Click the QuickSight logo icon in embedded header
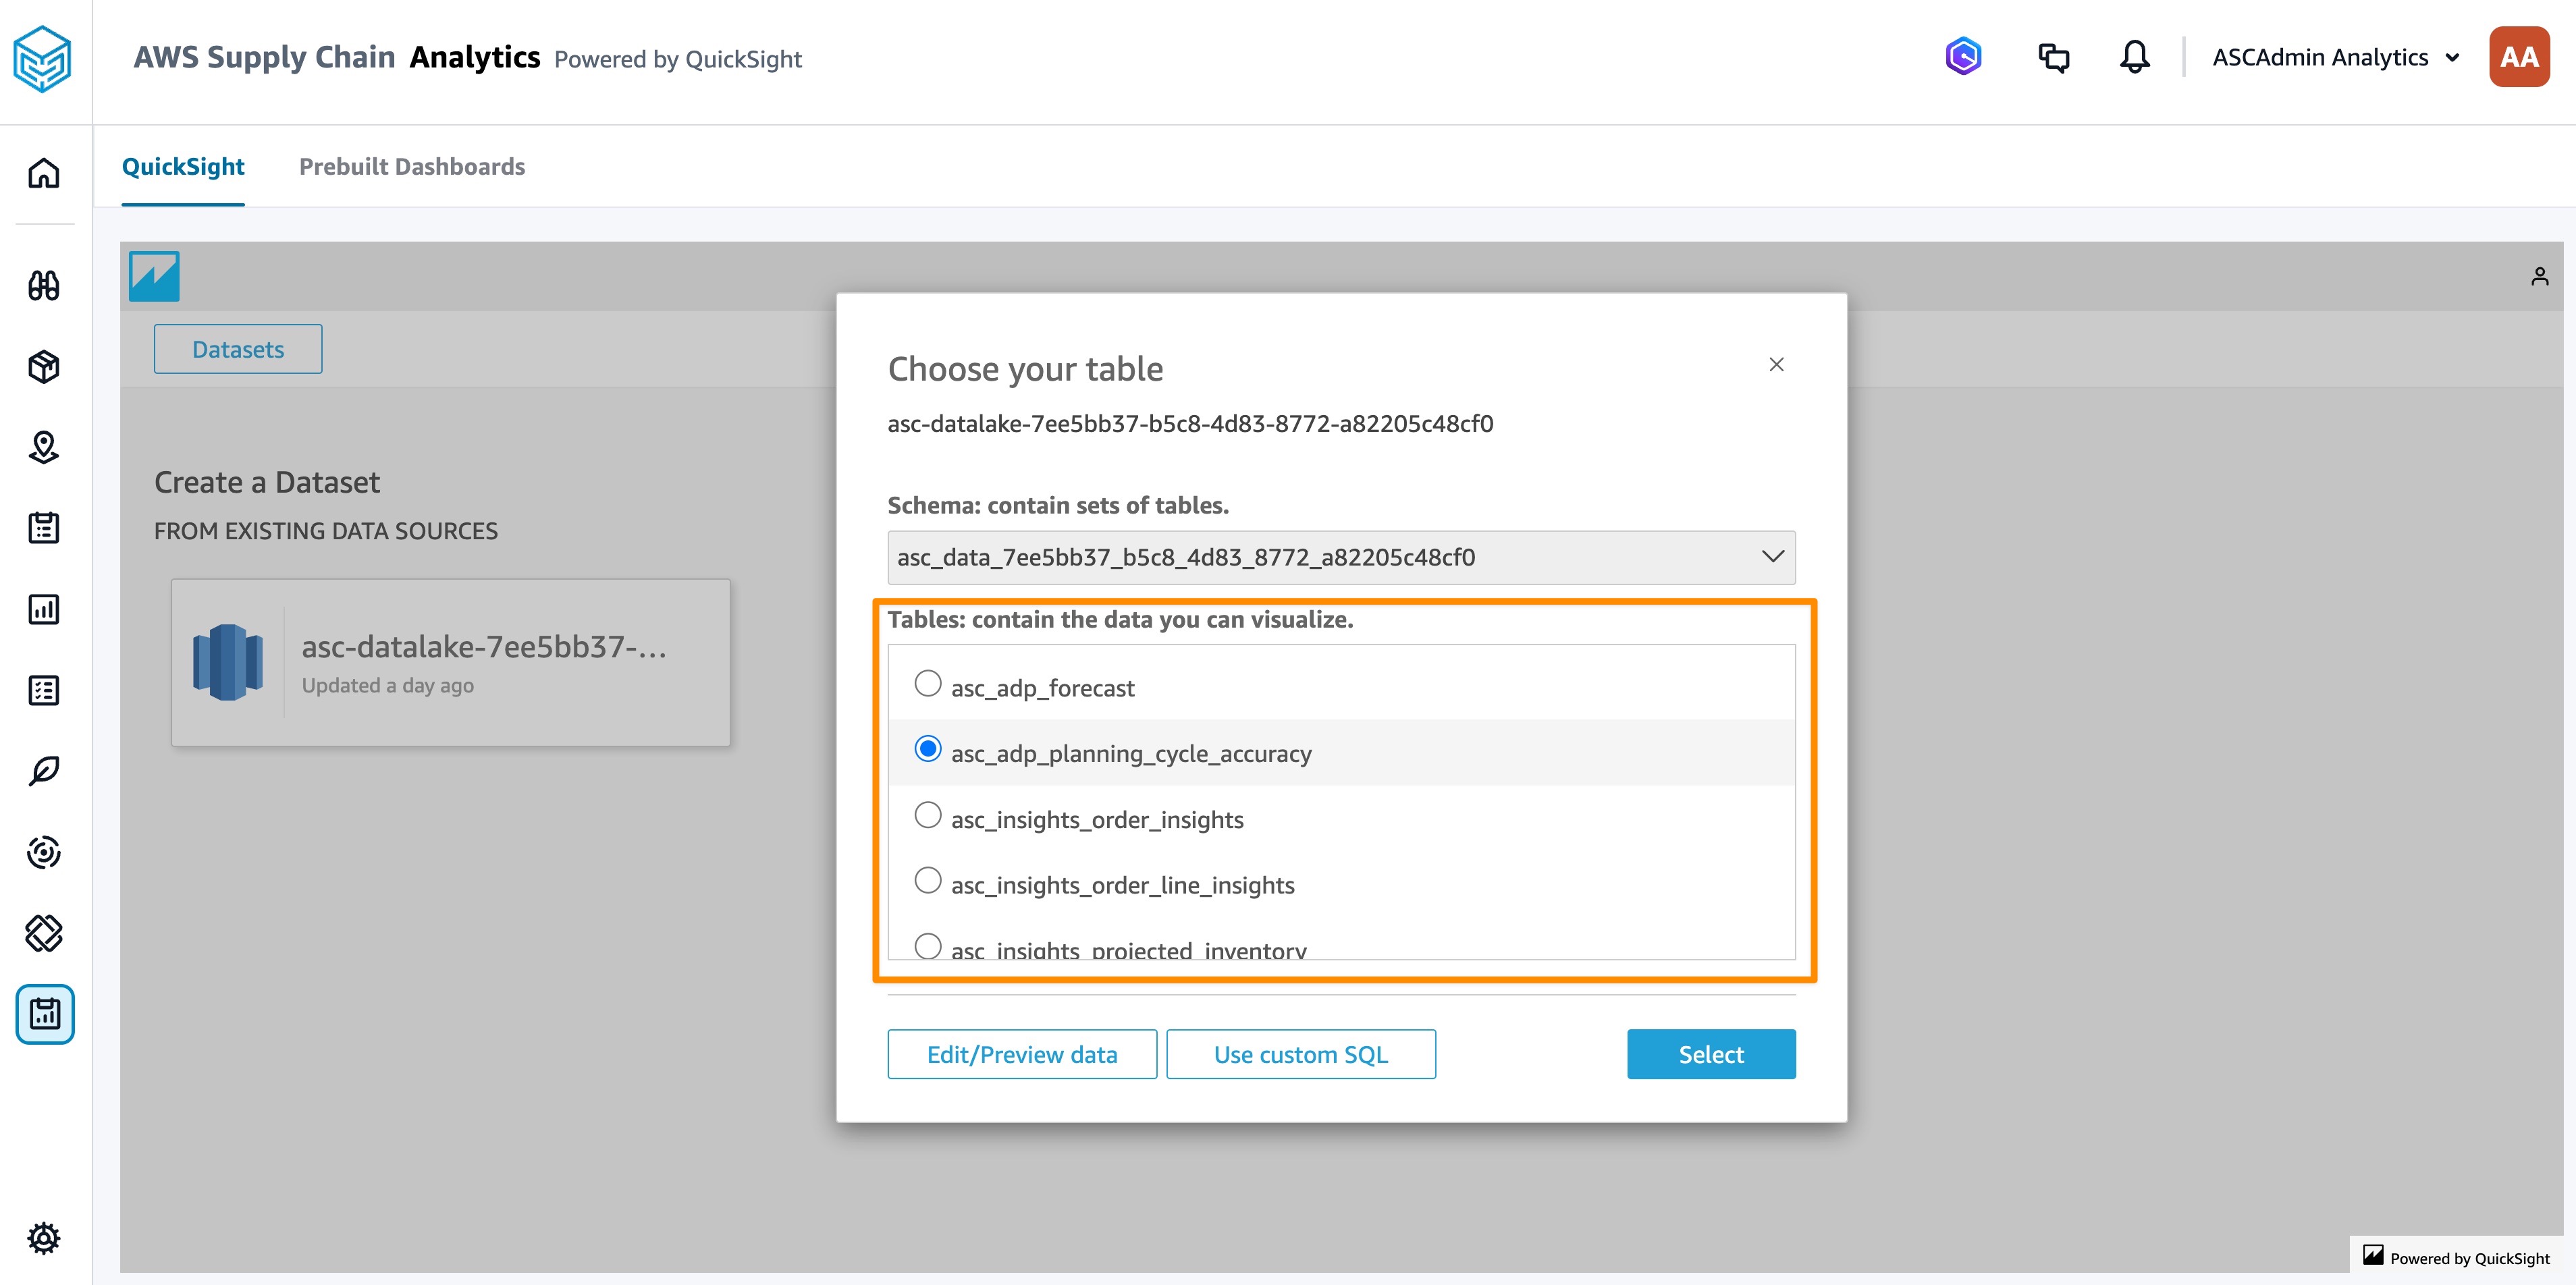 154,276
